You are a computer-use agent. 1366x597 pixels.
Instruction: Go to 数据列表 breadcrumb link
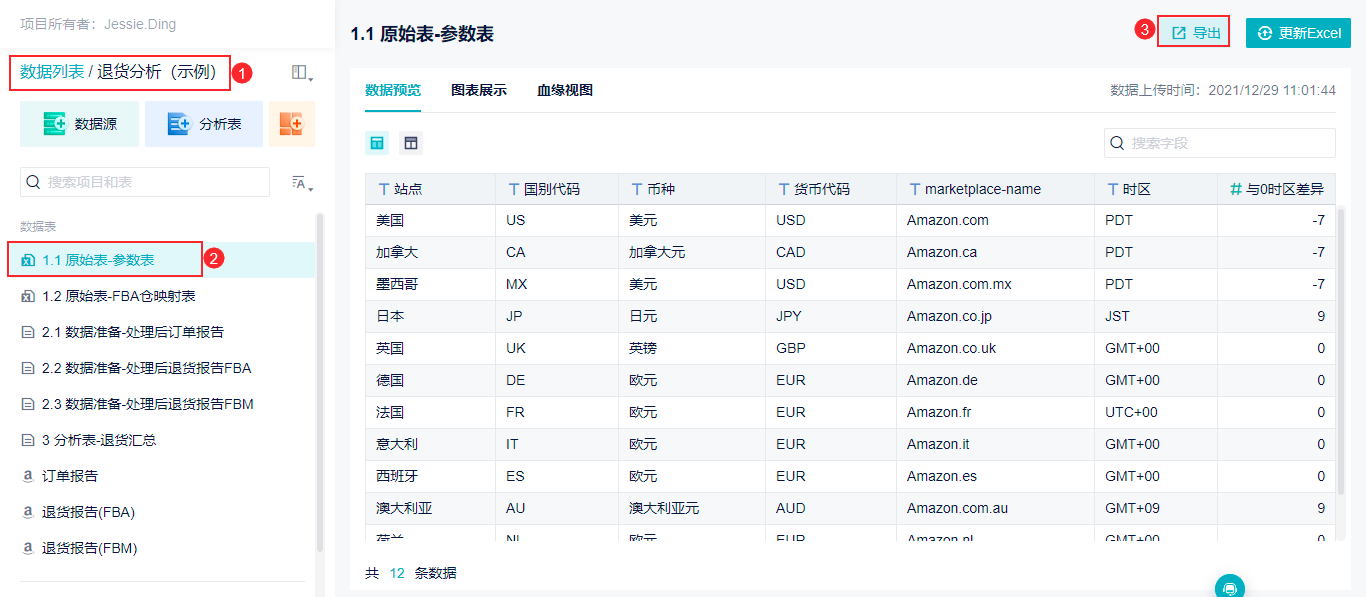(52, 72)
